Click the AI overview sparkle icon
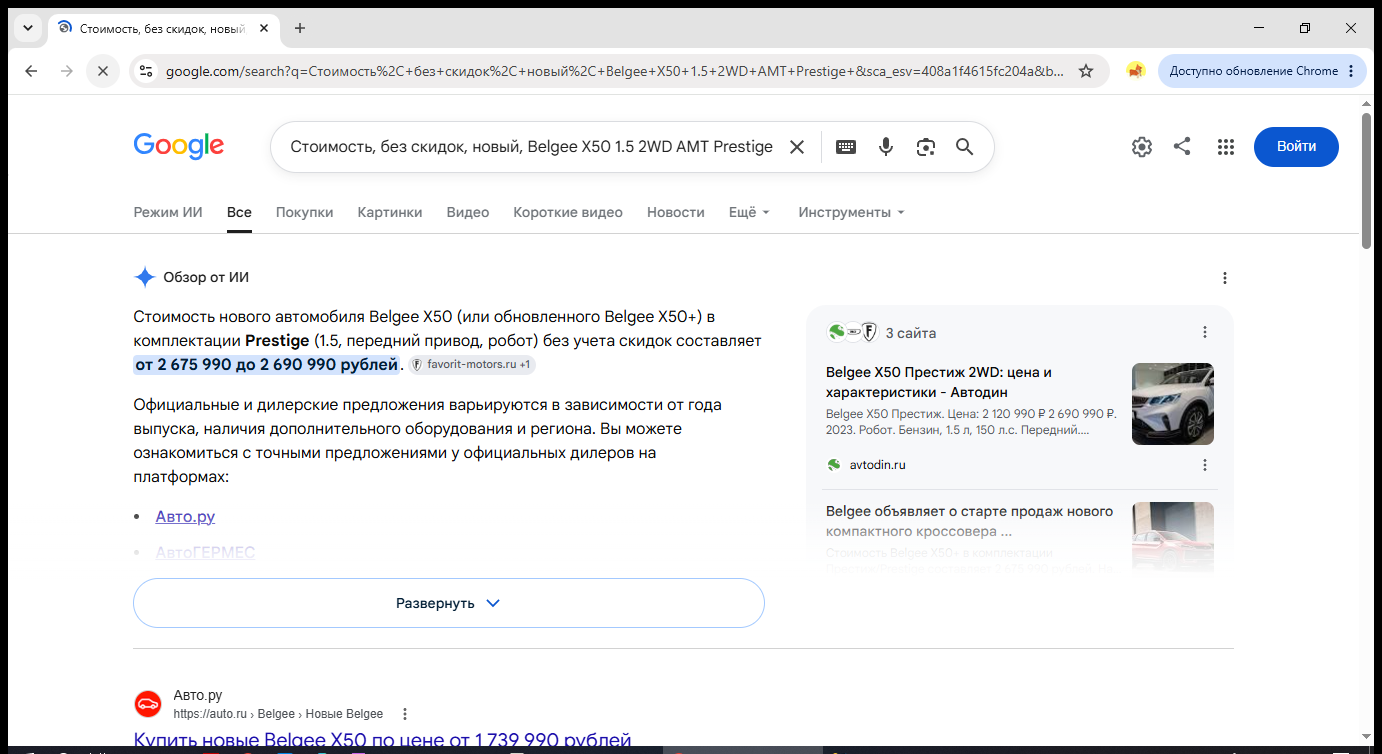The image size is (1382, 754). click(x=145, y=278)
